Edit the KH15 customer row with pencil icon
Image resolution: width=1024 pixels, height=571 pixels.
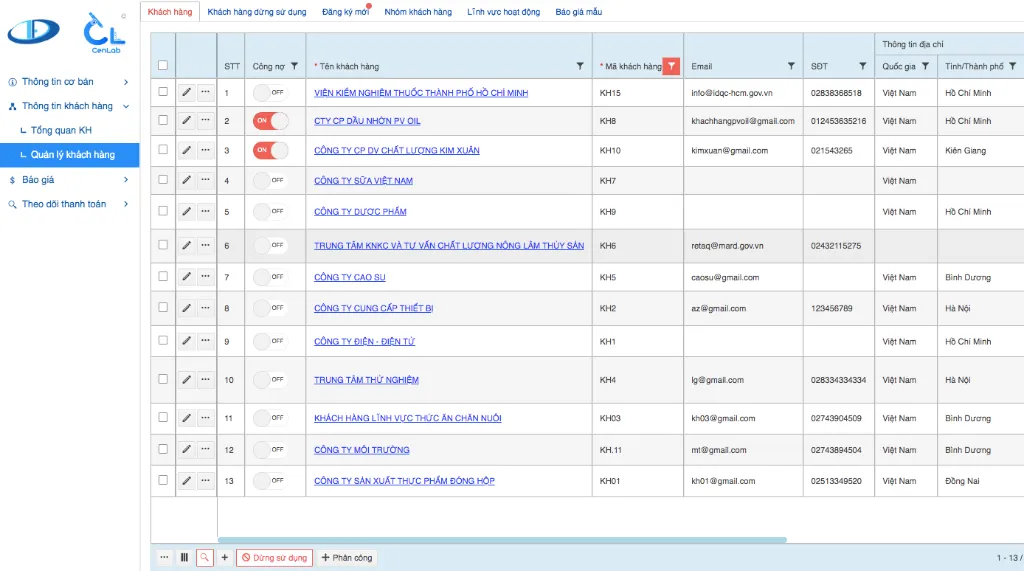tap(187, 92)
